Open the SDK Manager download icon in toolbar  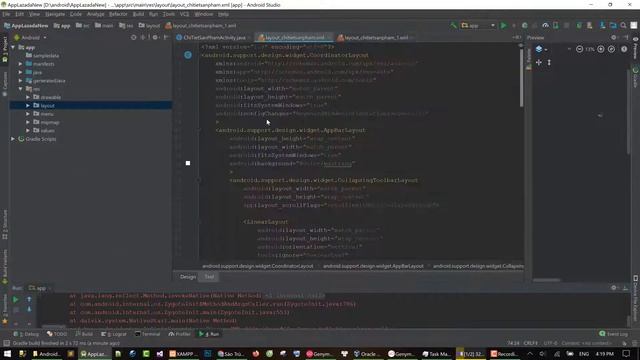[602, 25]
